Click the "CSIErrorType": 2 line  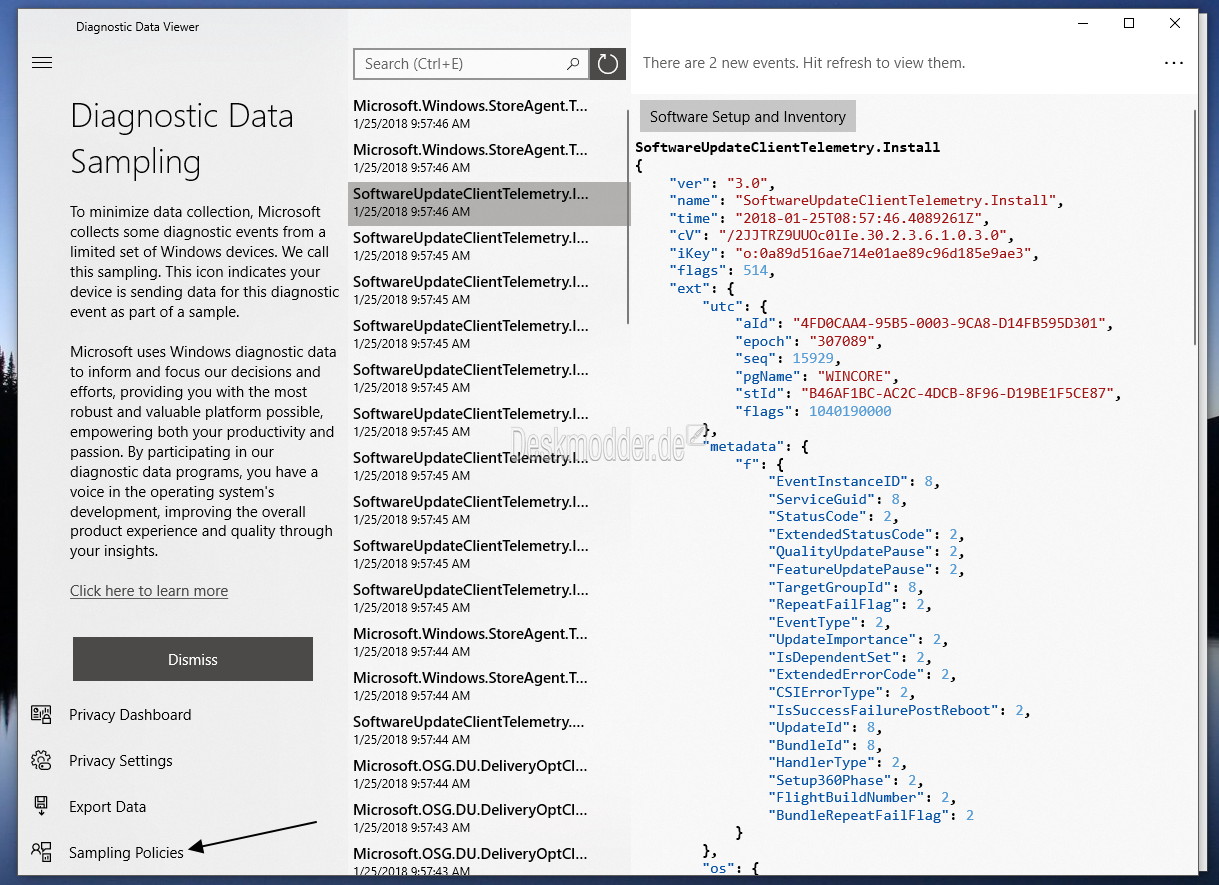842,692
